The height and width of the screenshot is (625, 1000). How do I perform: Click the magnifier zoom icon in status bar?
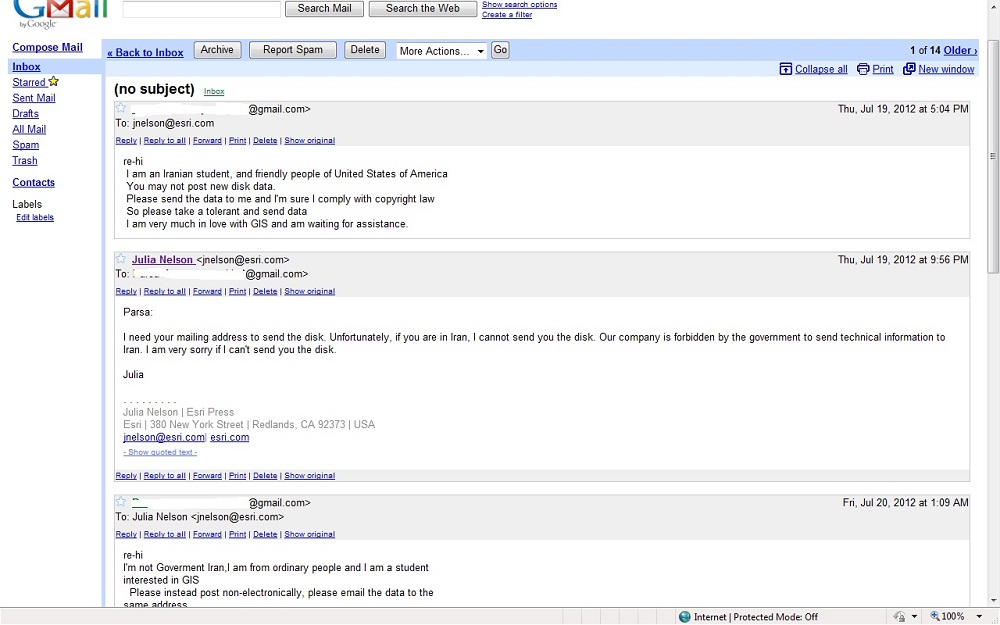click(934, 617)
